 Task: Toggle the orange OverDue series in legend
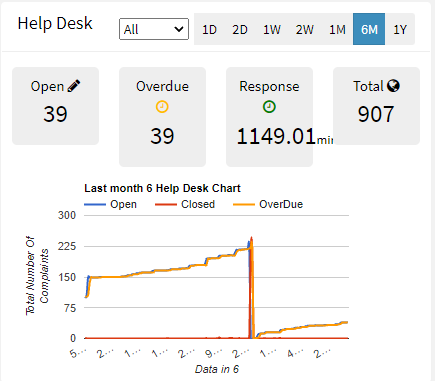[268, 204]
